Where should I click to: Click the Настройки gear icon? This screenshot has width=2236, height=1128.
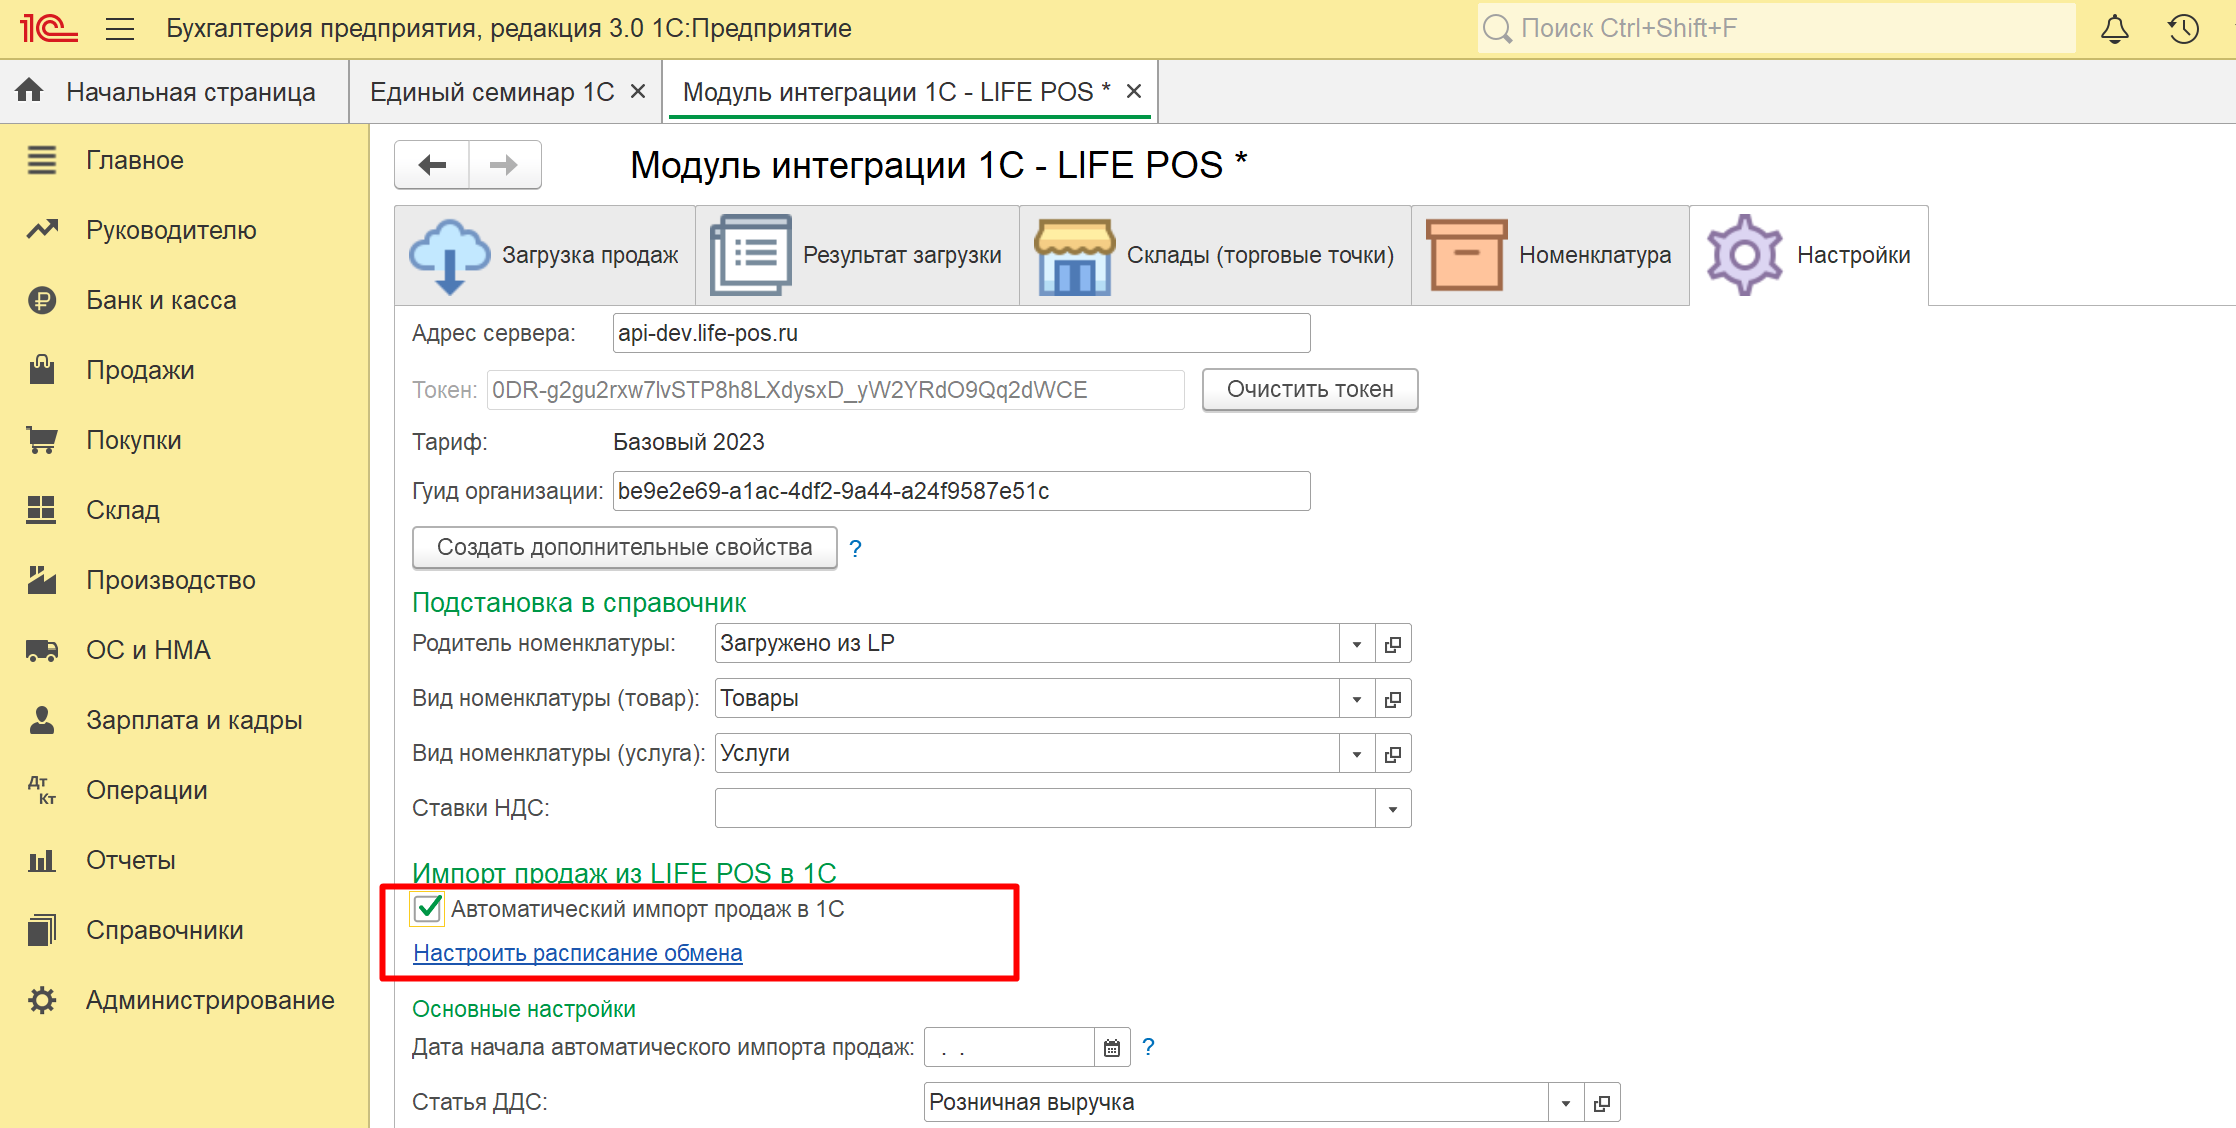(1745, 255)
